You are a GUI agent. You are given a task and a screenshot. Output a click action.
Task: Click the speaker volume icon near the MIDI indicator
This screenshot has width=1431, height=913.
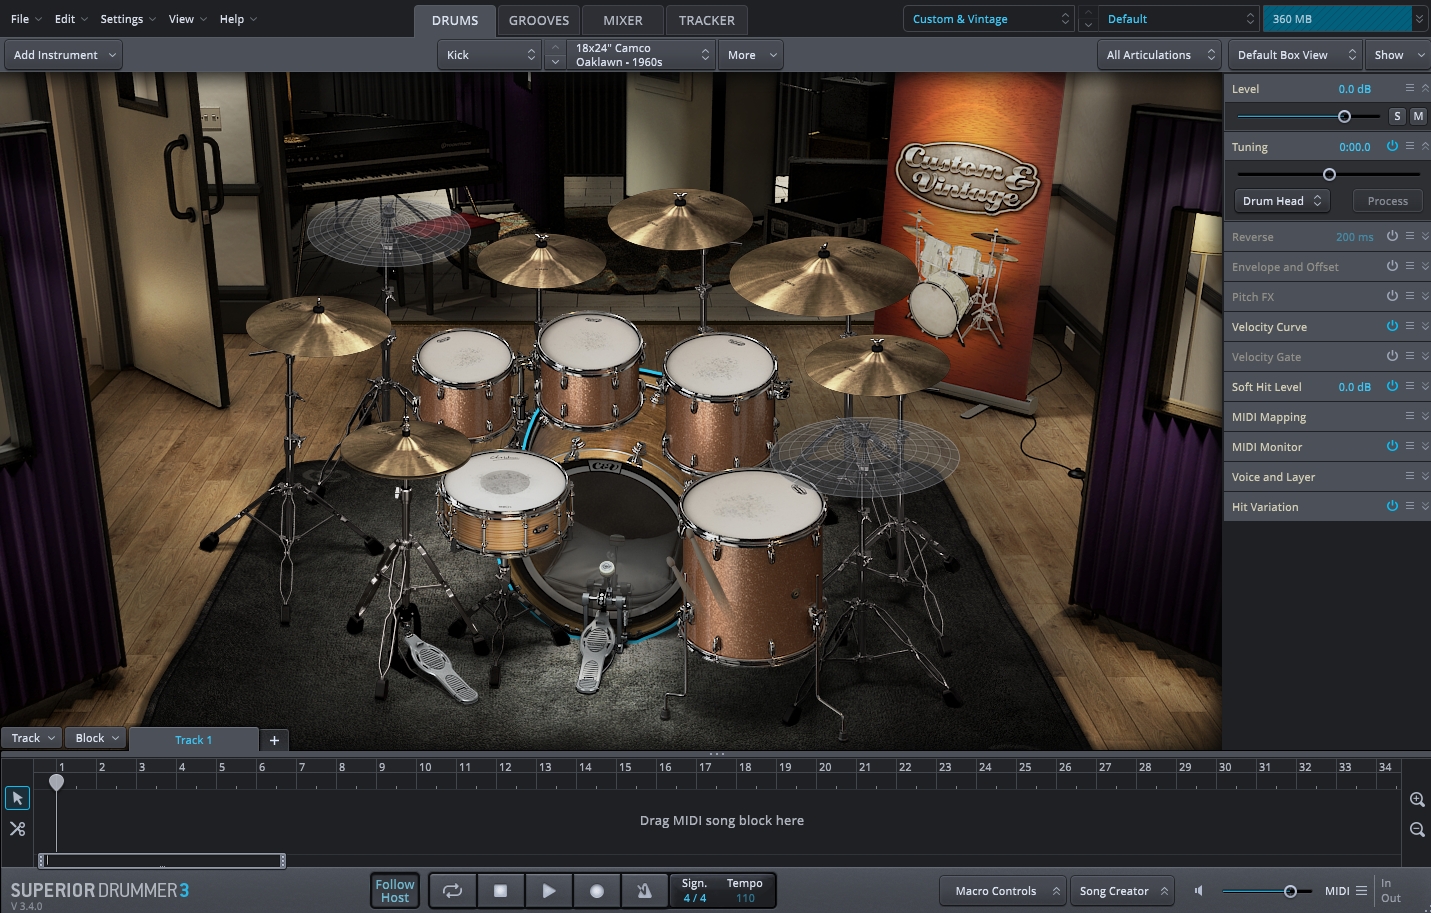click(x=1199, y=890)
